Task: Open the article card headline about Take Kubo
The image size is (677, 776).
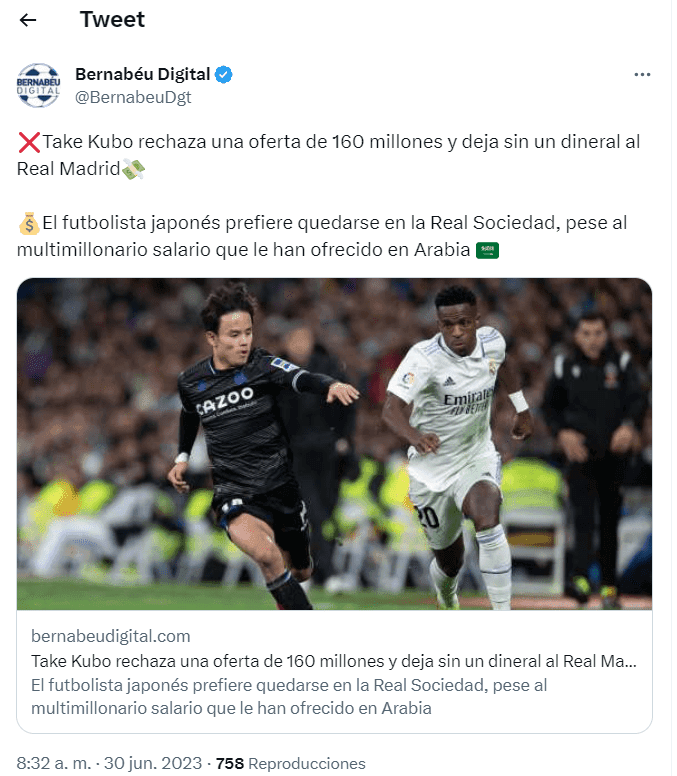Action: click(334, 661)
